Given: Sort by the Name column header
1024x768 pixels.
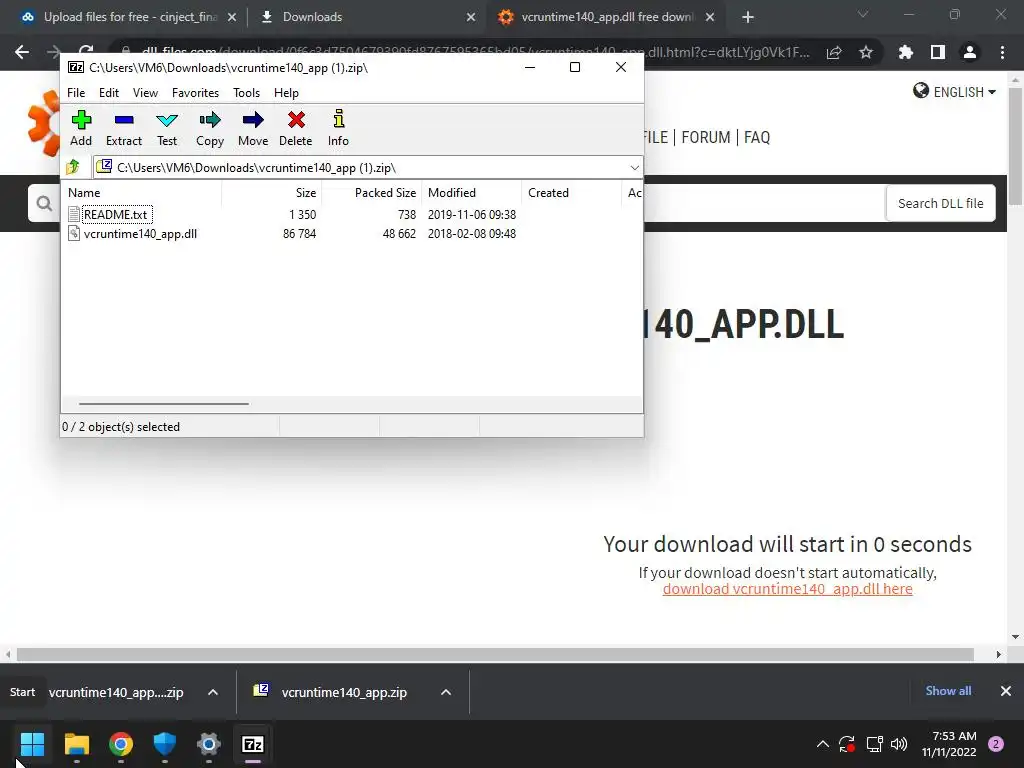Looking at the screenshot, I should click(84, 193).
